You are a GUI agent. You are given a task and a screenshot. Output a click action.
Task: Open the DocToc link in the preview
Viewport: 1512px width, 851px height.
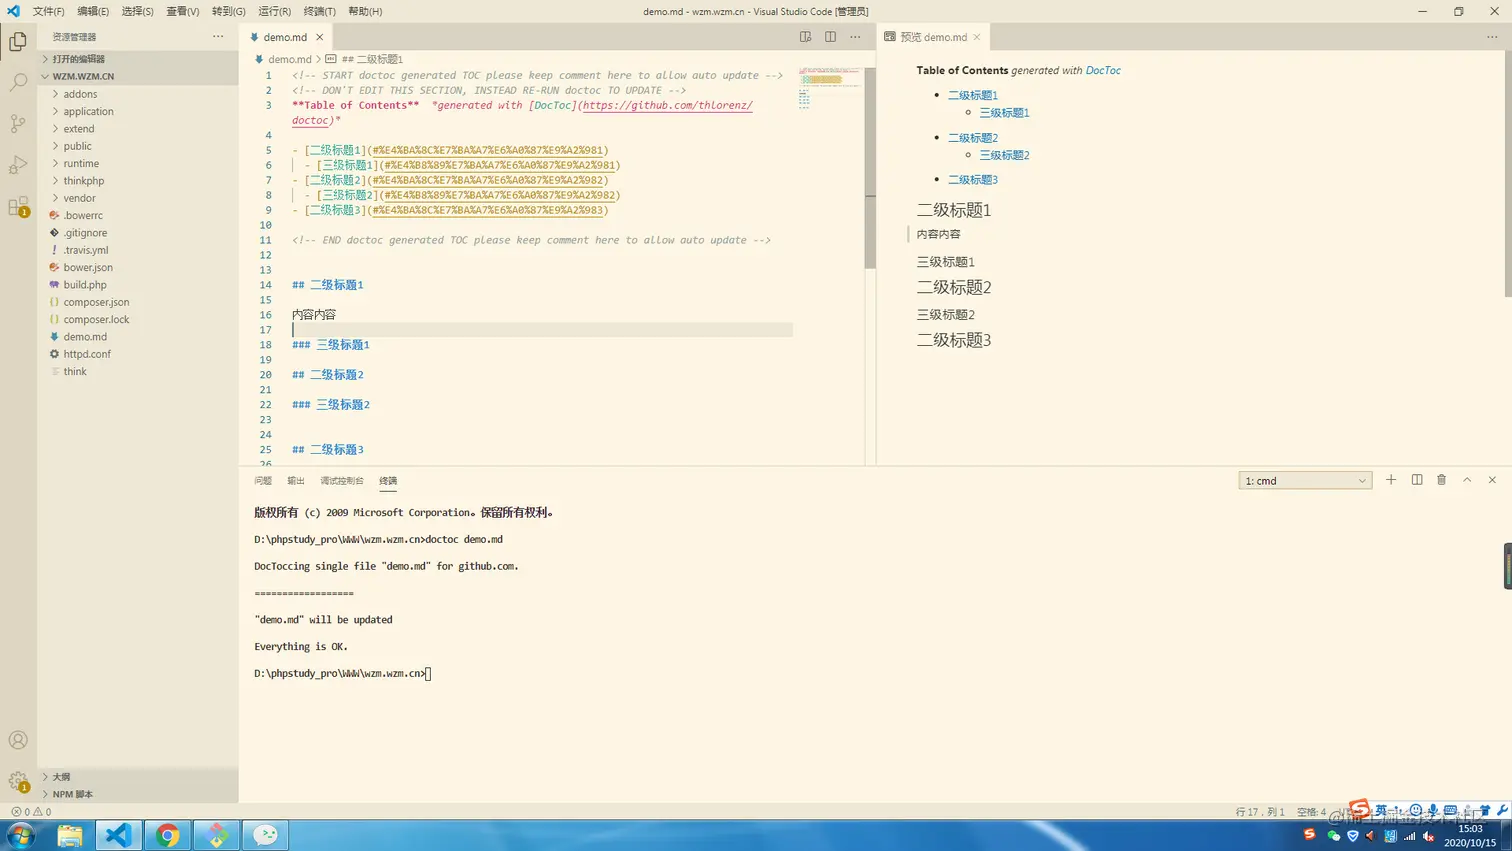point(1103,70)
